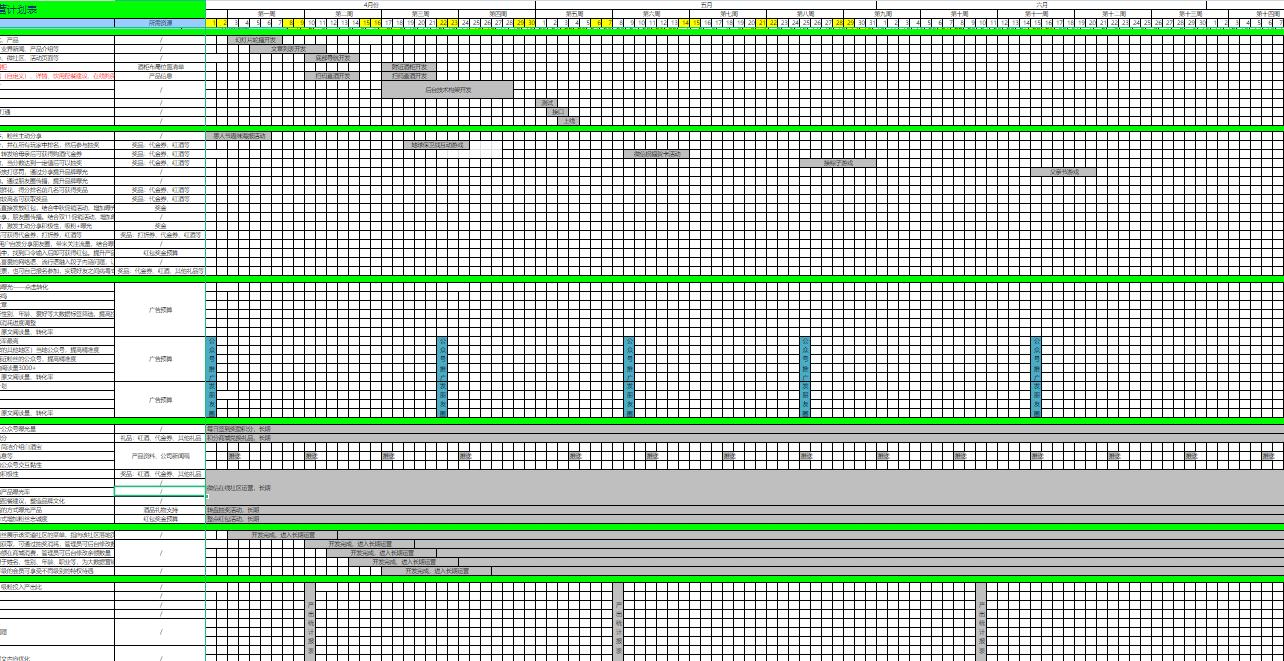
Task: Click the 接口 task bar
Action: (x=558, y=111)
